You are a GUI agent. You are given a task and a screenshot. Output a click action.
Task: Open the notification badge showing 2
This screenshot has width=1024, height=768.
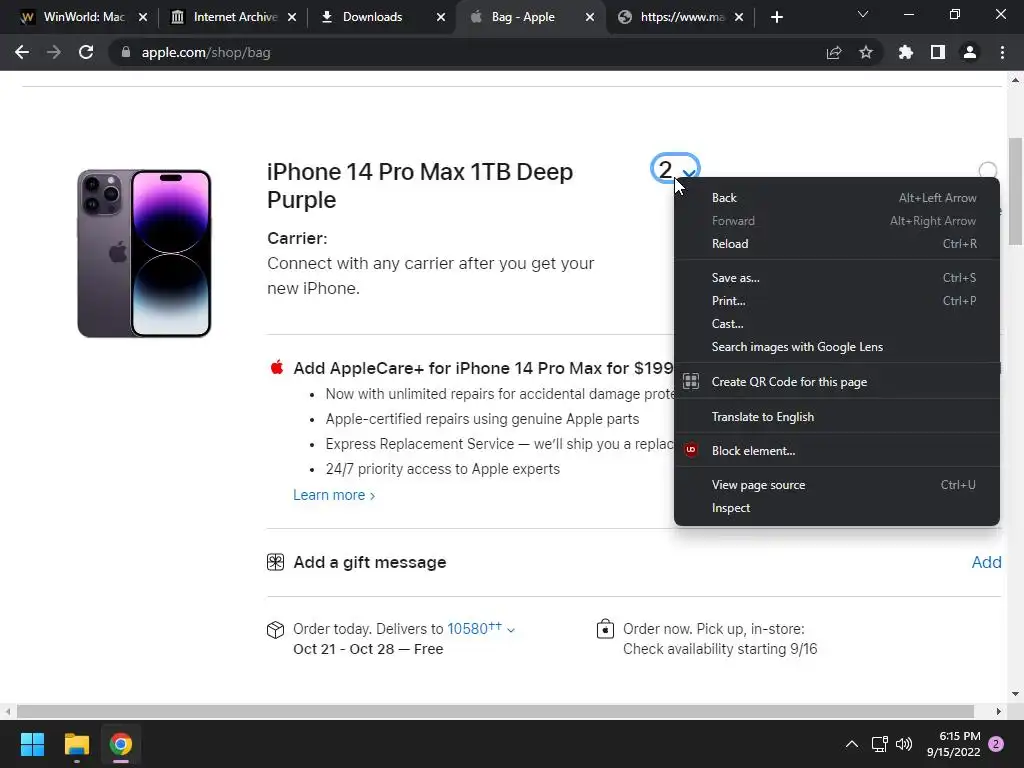tap(996, 744)
